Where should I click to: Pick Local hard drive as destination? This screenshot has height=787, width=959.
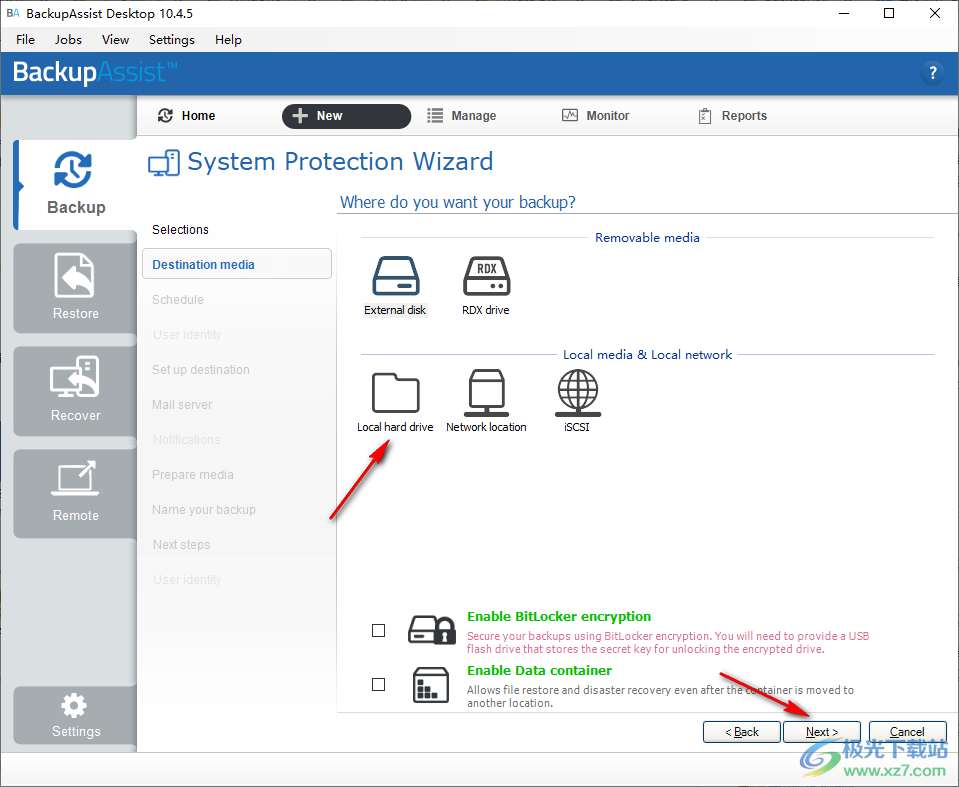(x=395, y=402)
